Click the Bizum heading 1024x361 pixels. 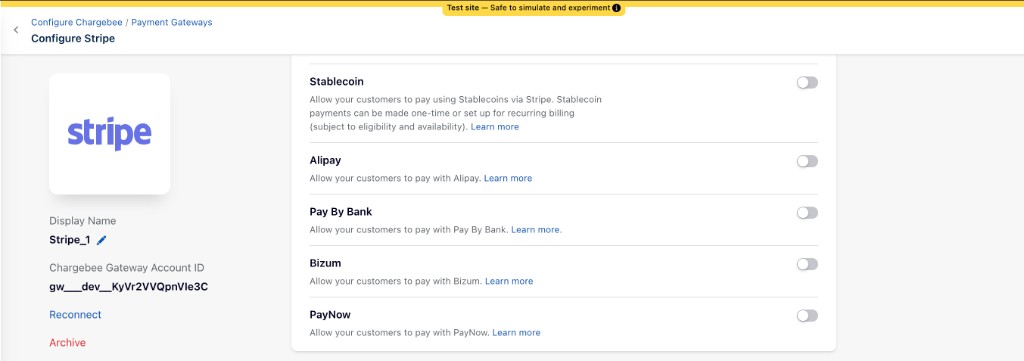click(325, 263)
